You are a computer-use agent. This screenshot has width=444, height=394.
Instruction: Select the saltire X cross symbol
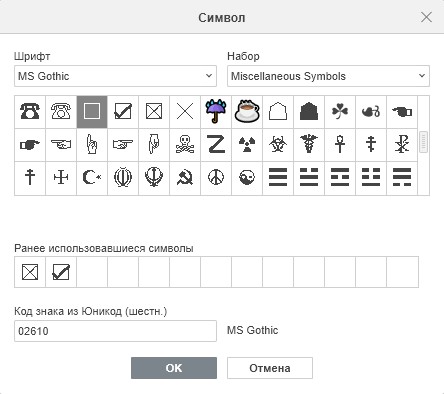[185, 112]
